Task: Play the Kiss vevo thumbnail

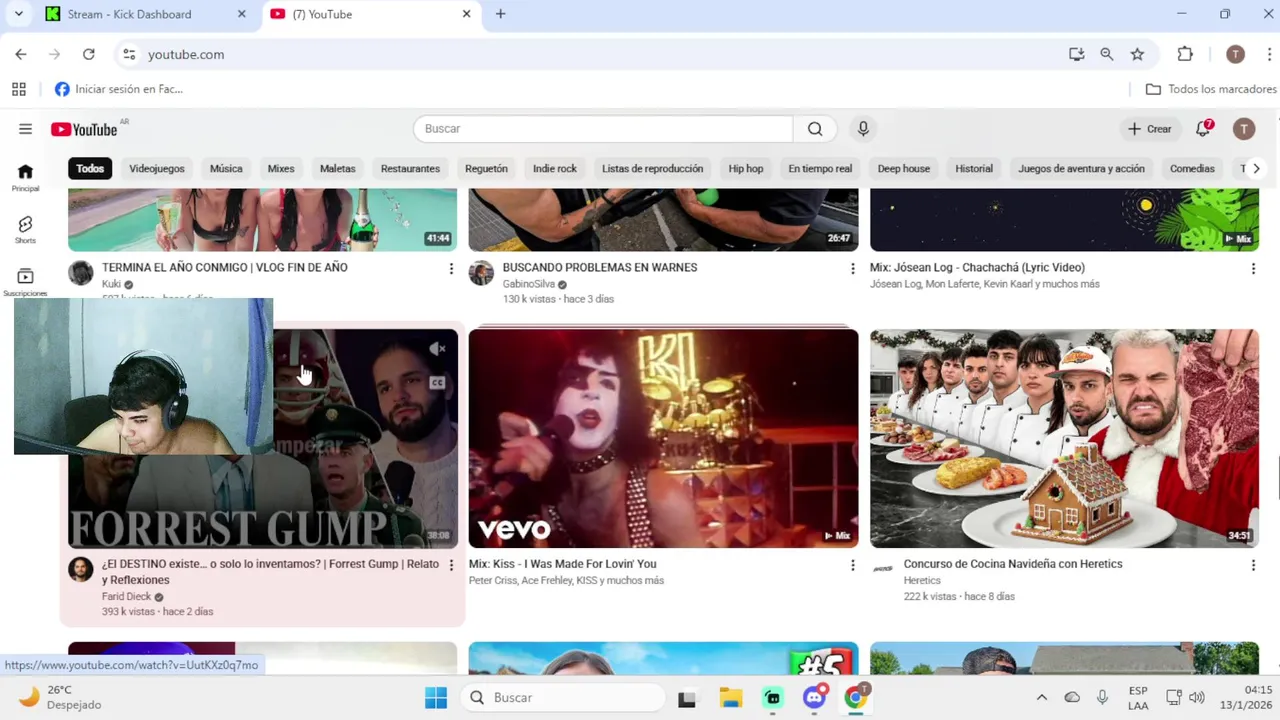Action: (x=663, y=438)
